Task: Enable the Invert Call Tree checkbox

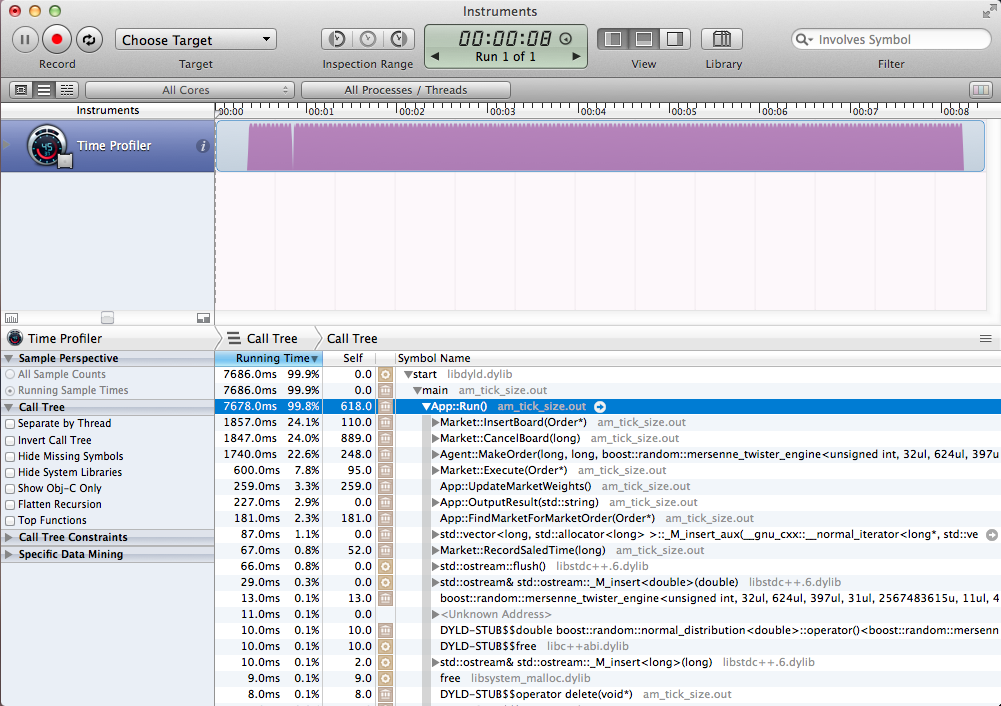Action: pos(12,440)
